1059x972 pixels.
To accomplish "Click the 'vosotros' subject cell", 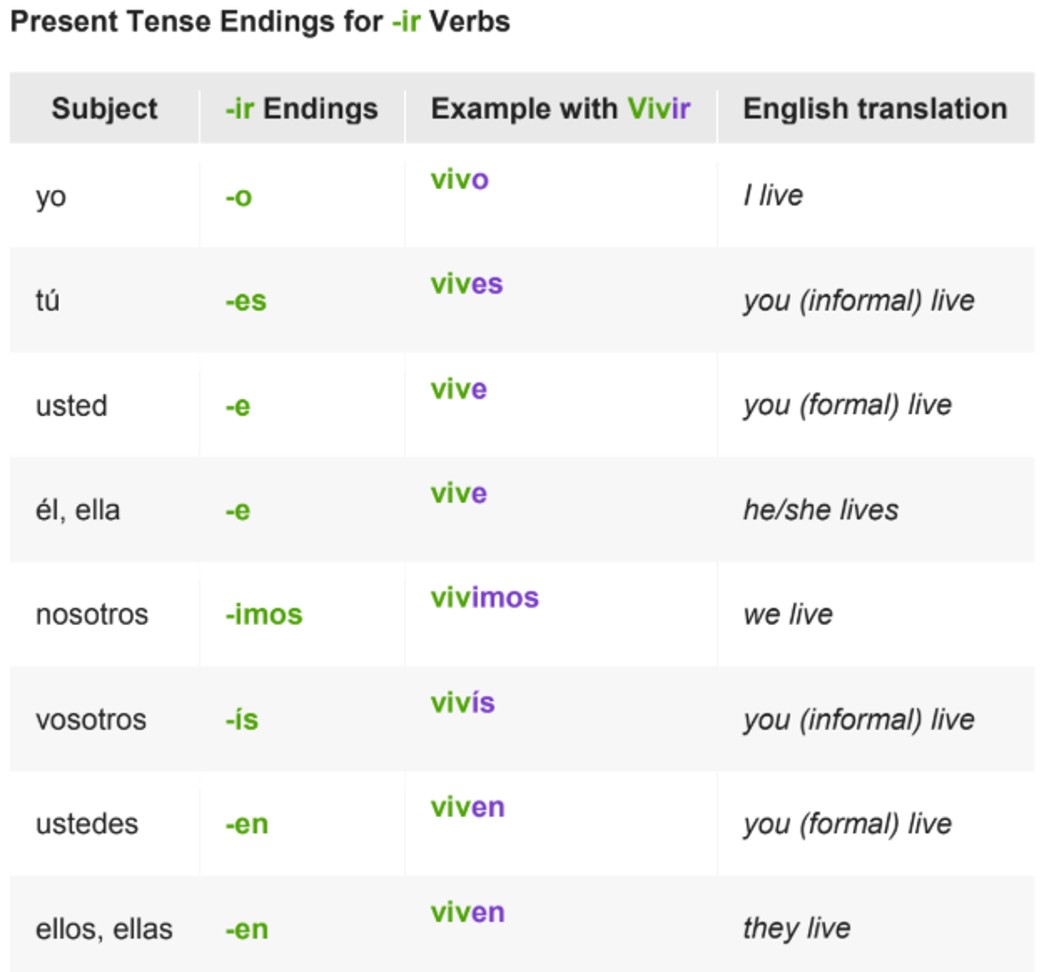I will 91,719.
